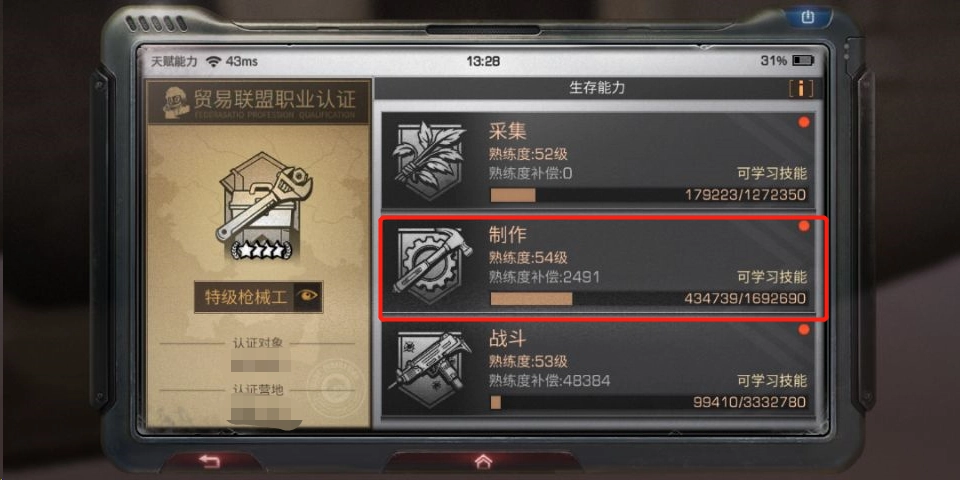This screenshot has width=960, height=480.
Task: Click the gathering skill leaf emblem icon
Action: click(x=429, y=161)
